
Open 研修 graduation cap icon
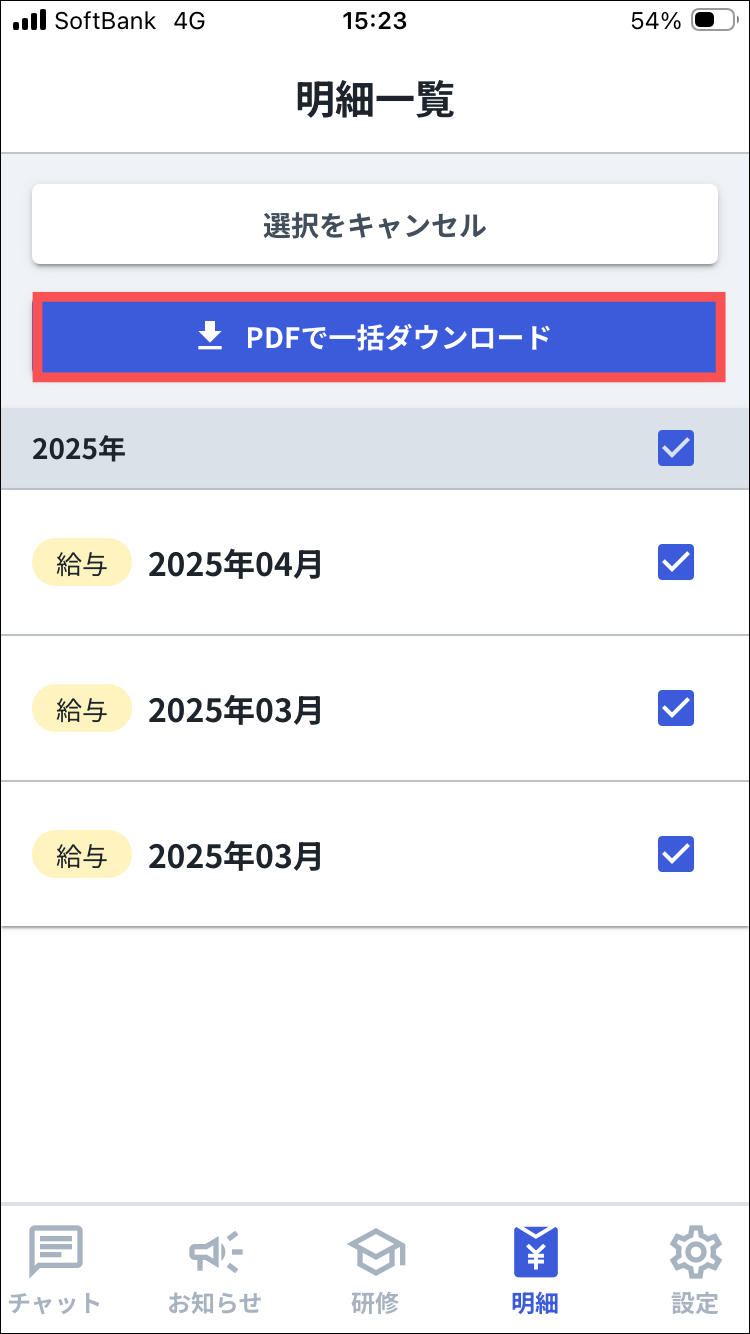tap(375, 1250)
